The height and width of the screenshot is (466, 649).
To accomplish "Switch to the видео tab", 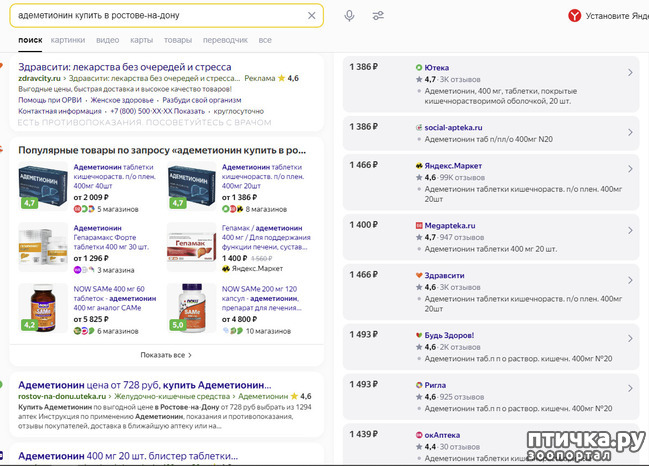I will pyautogui.click(x=108, y=40).
